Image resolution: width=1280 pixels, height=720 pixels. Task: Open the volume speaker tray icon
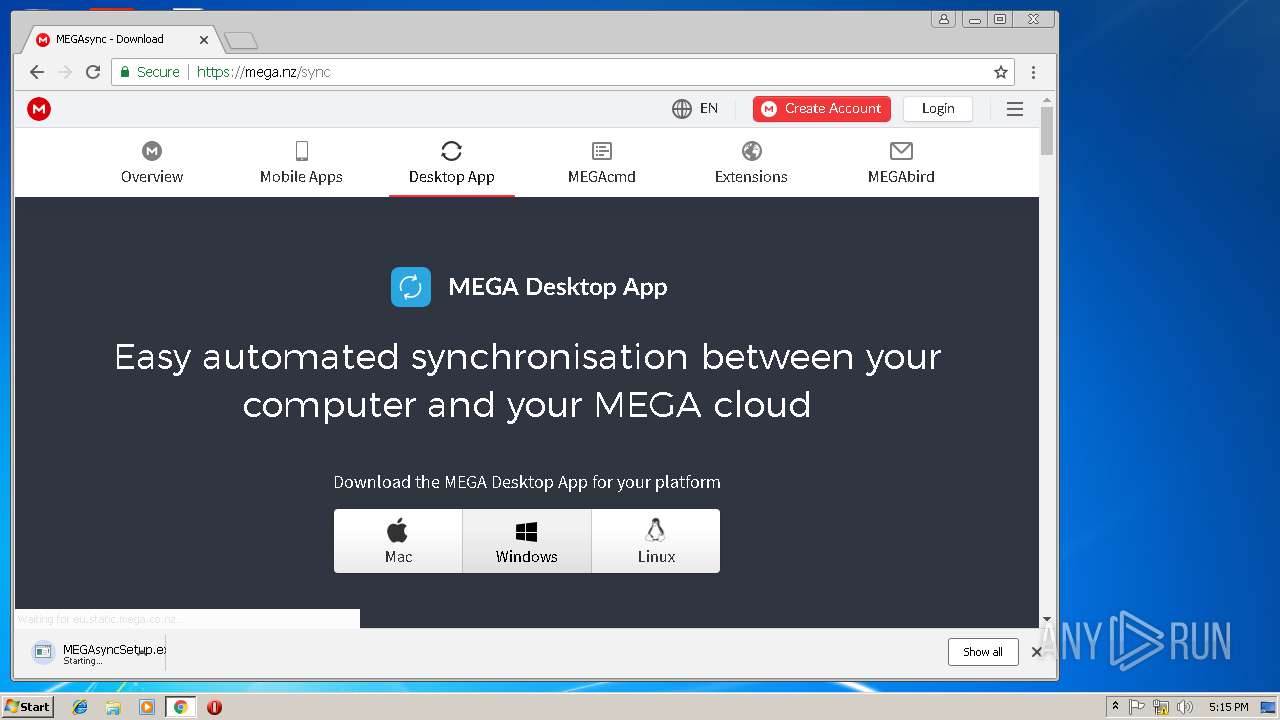coord(1185,707)
